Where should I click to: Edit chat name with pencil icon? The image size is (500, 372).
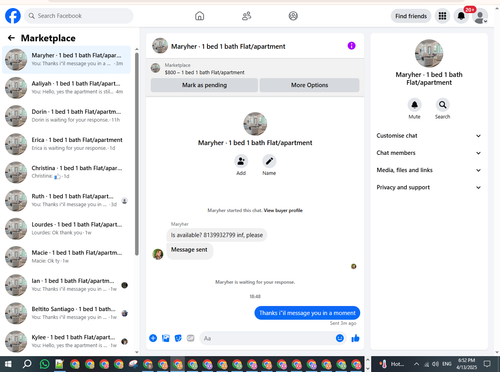click(x=269, y=161)
